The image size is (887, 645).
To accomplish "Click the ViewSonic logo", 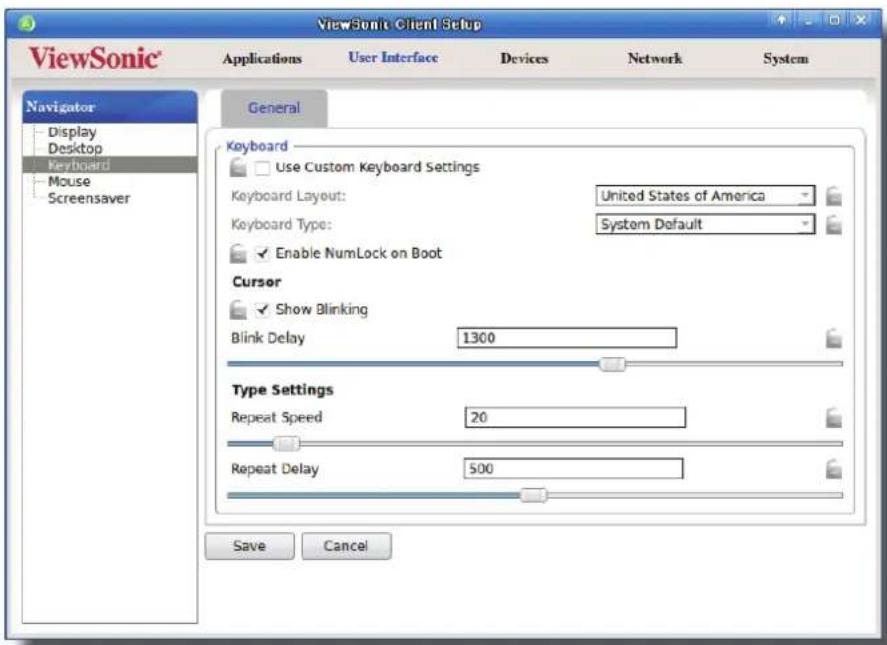I will pyautogui.click(x=94, y=58).
